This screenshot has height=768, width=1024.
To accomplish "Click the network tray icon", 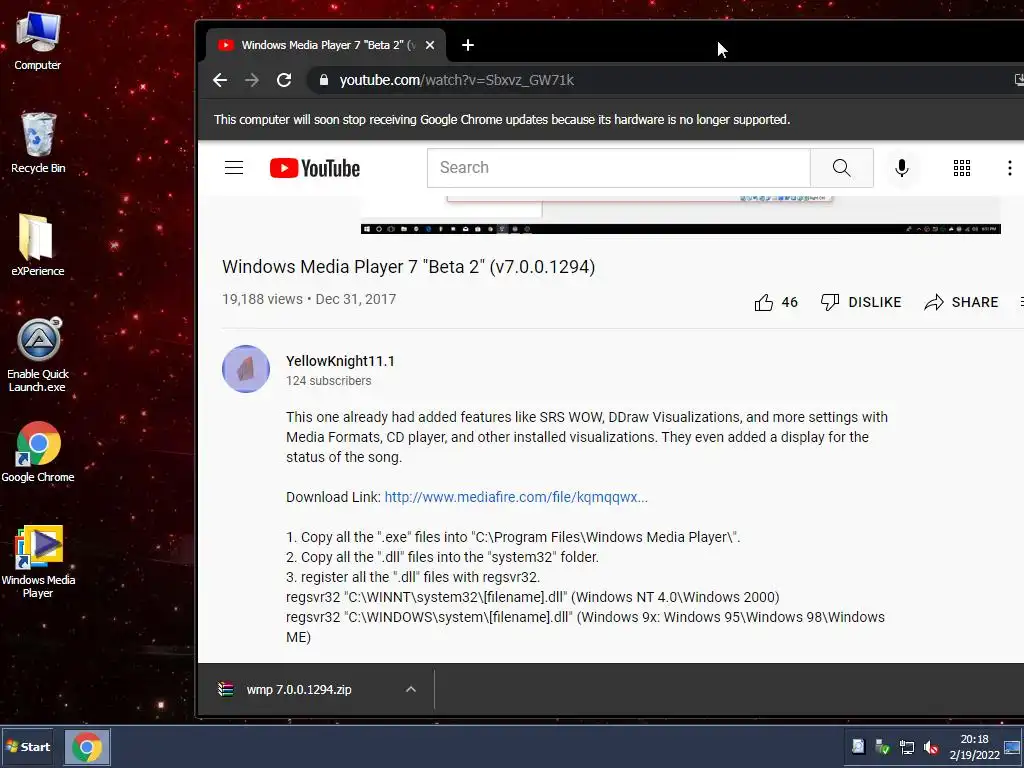I will [906, 747].
